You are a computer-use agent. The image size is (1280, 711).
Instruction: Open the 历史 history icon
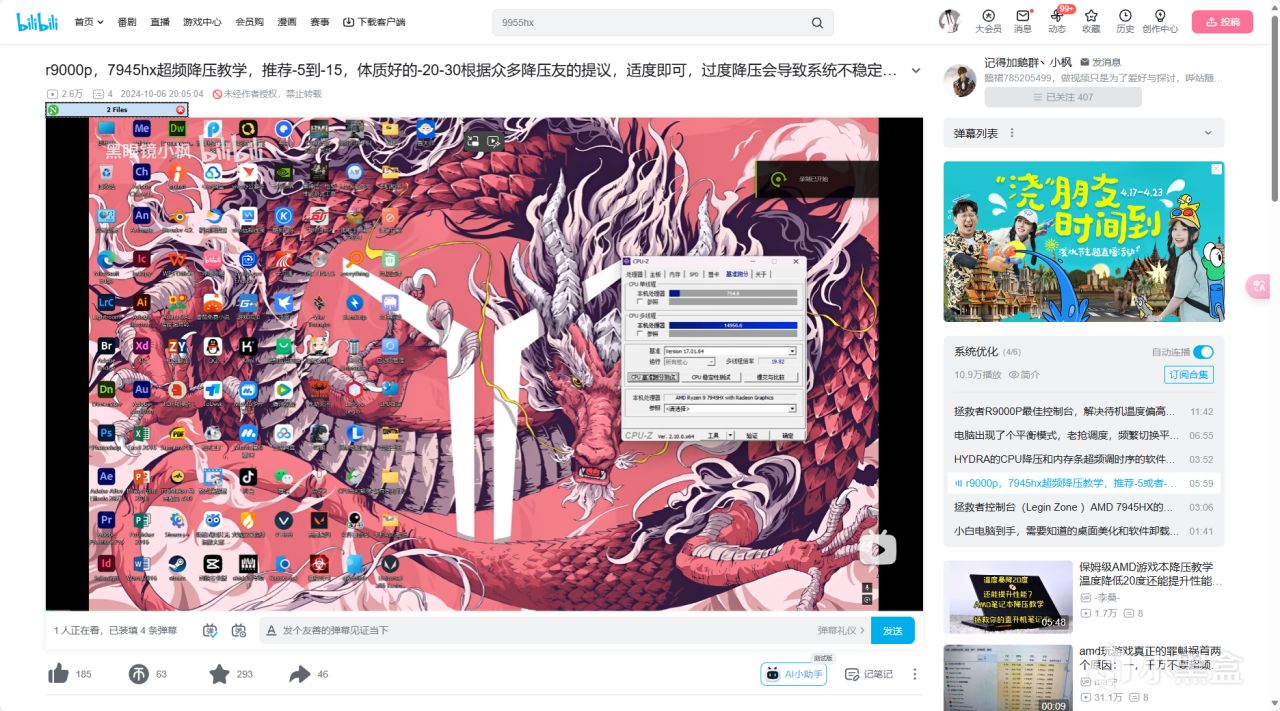pos(1125,21)
